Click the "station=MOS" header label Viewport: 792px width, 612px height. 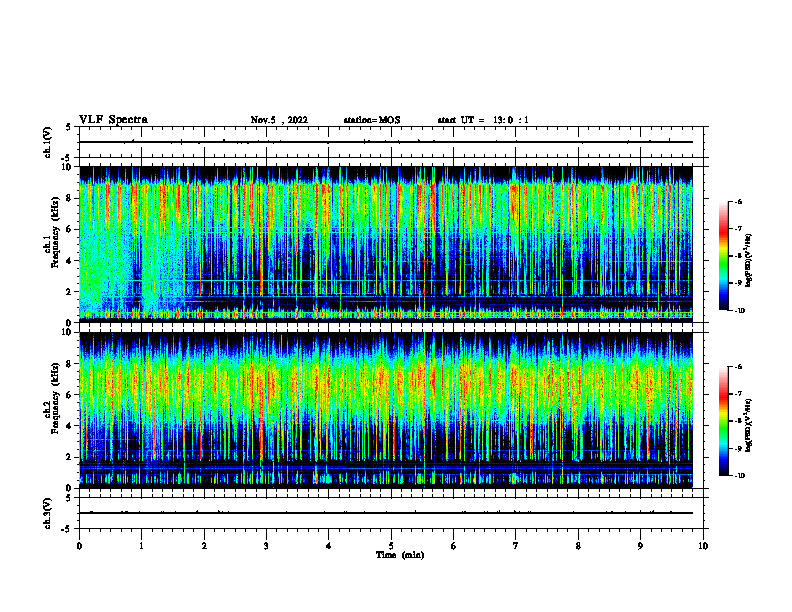coord(372,120)
